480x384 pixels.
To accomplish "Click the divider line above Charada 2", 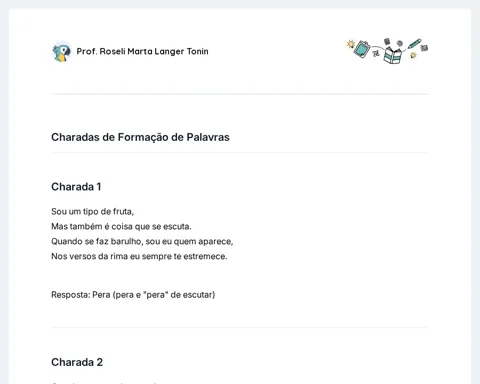I will click(240, 327).
